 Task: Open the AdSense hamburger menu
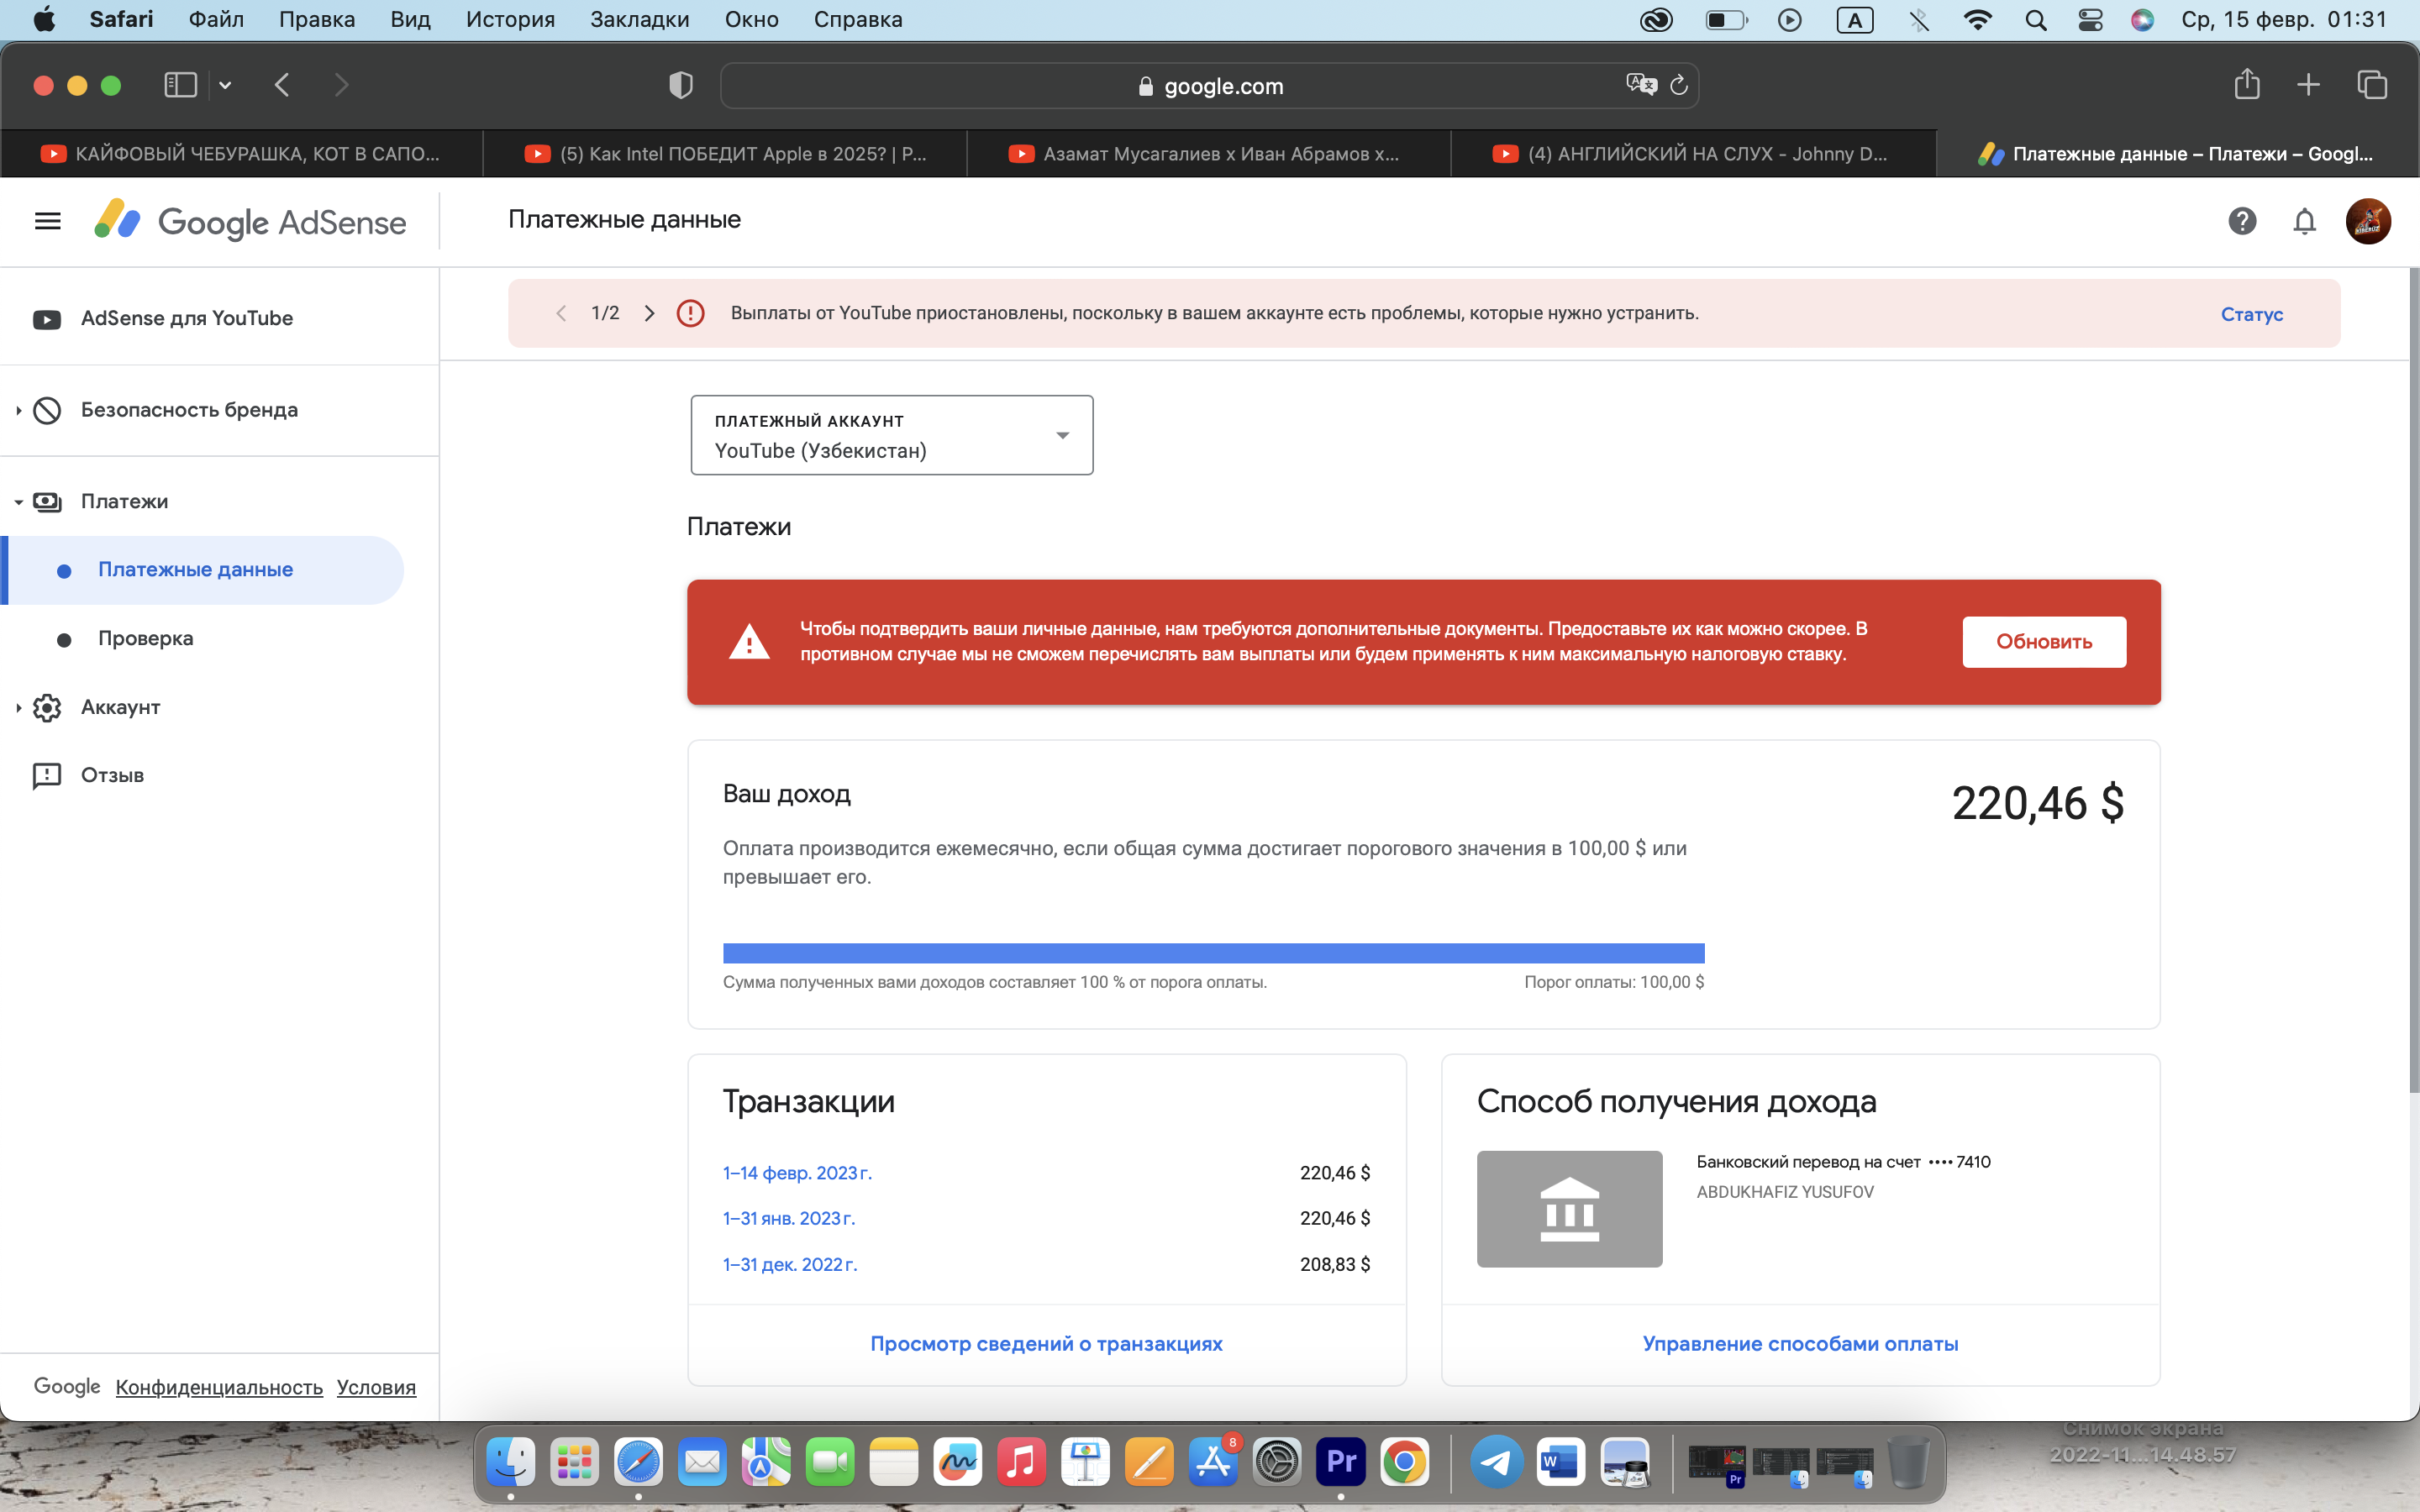coord(48,220)
